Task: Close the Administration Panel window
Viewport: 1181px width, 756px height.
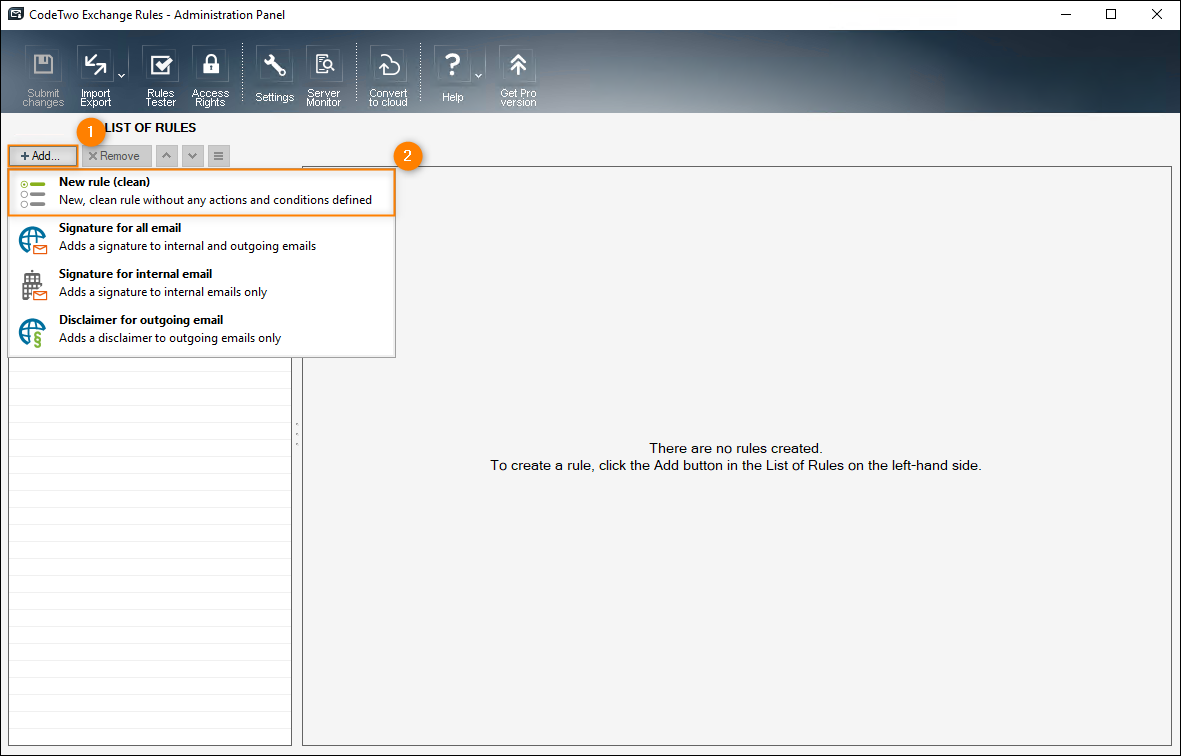Action: [1157, 14]
